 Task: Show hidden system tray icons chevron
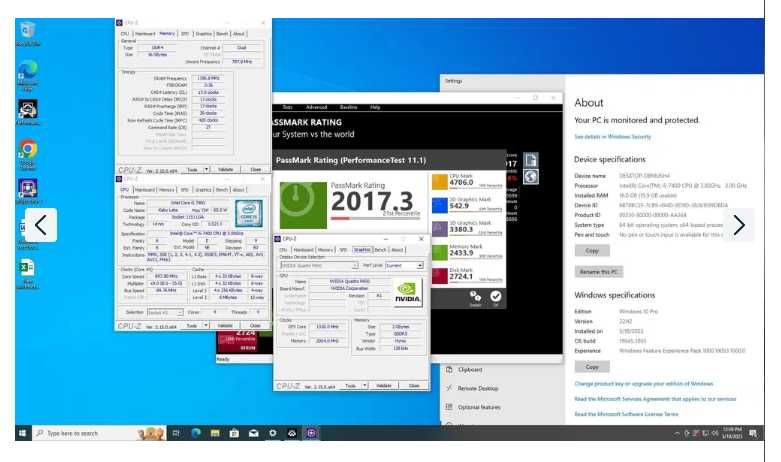[676, 434]
